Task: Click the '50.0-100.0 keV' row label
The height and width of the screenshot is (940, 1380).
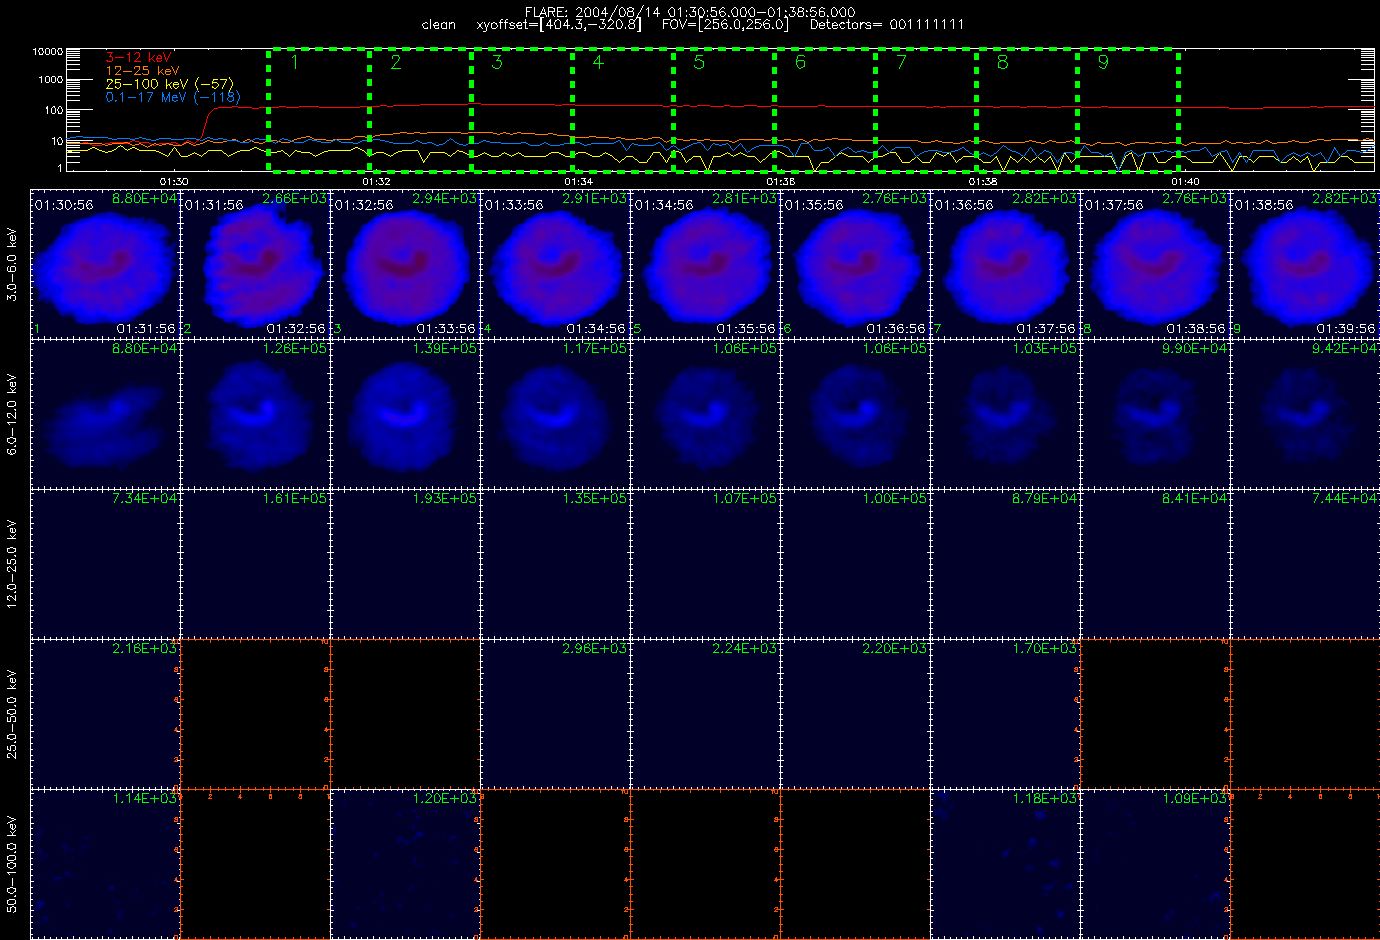Action: coord(12,864)
